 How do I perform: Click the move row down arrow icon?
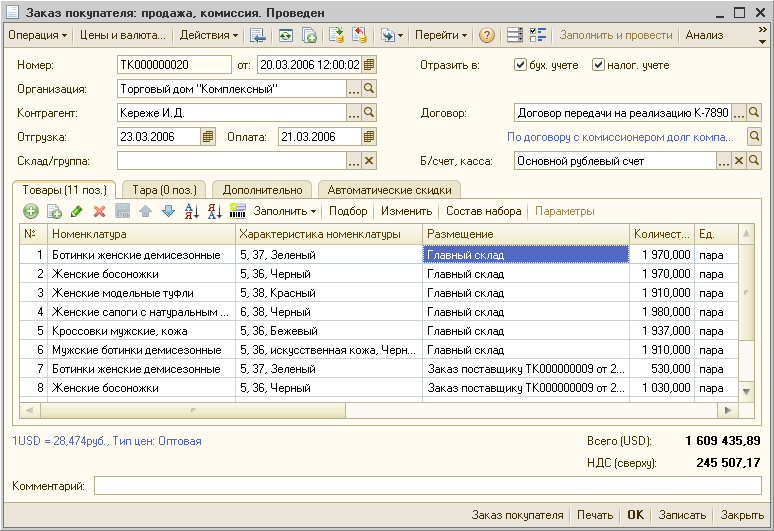click(168, 211)
